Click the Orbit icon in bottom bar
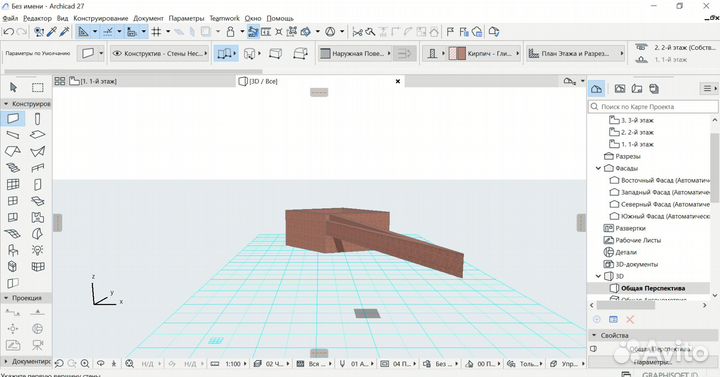 pos(101,364)
